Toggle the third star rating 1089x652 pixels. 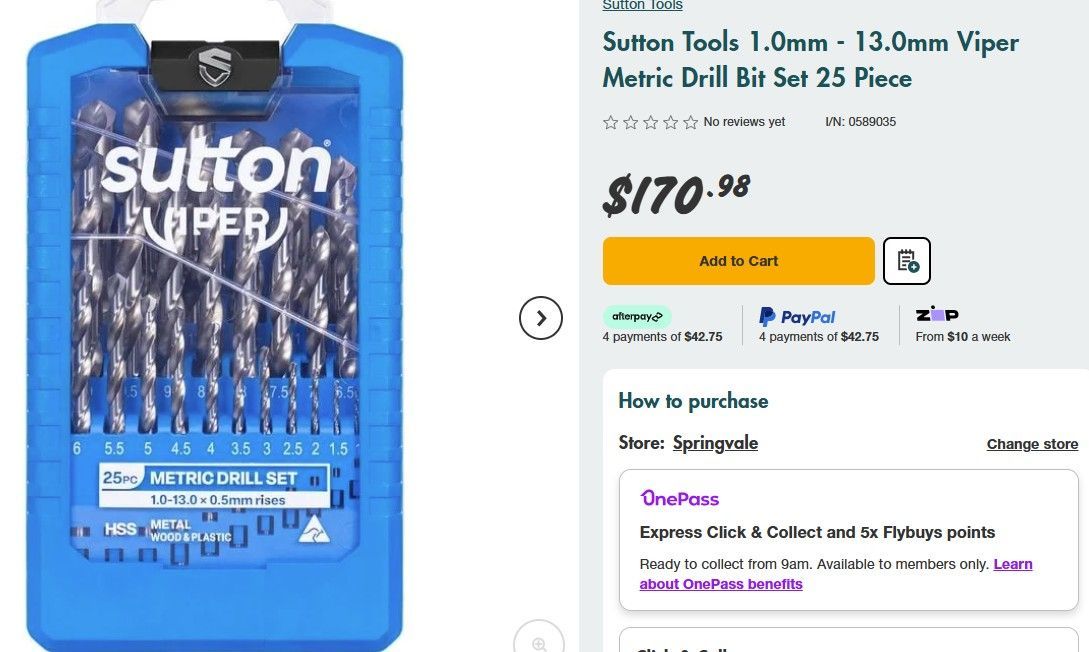pyautogui.click(x=650, y=122)
